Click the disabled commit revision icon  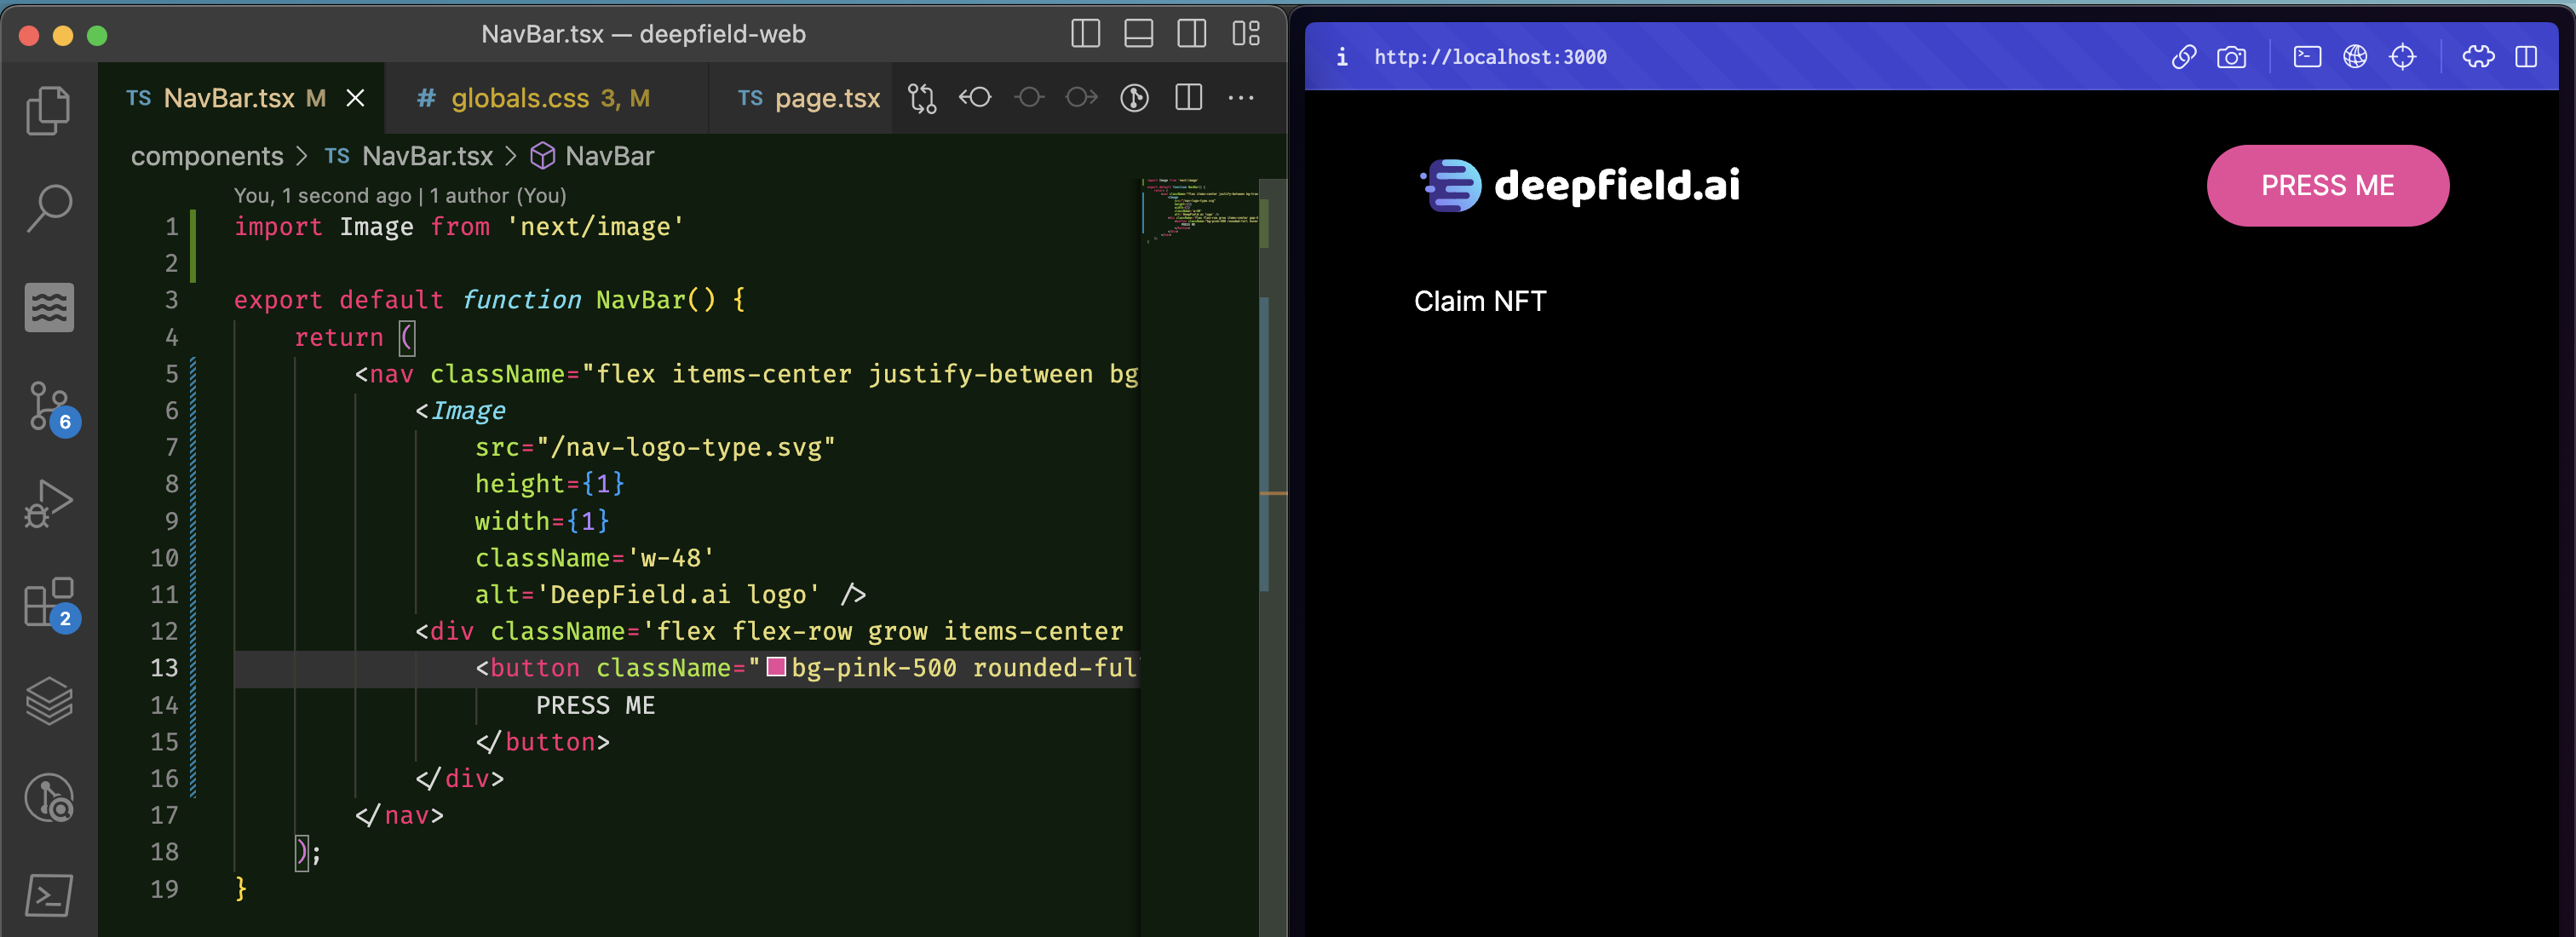click(1029, 98)
